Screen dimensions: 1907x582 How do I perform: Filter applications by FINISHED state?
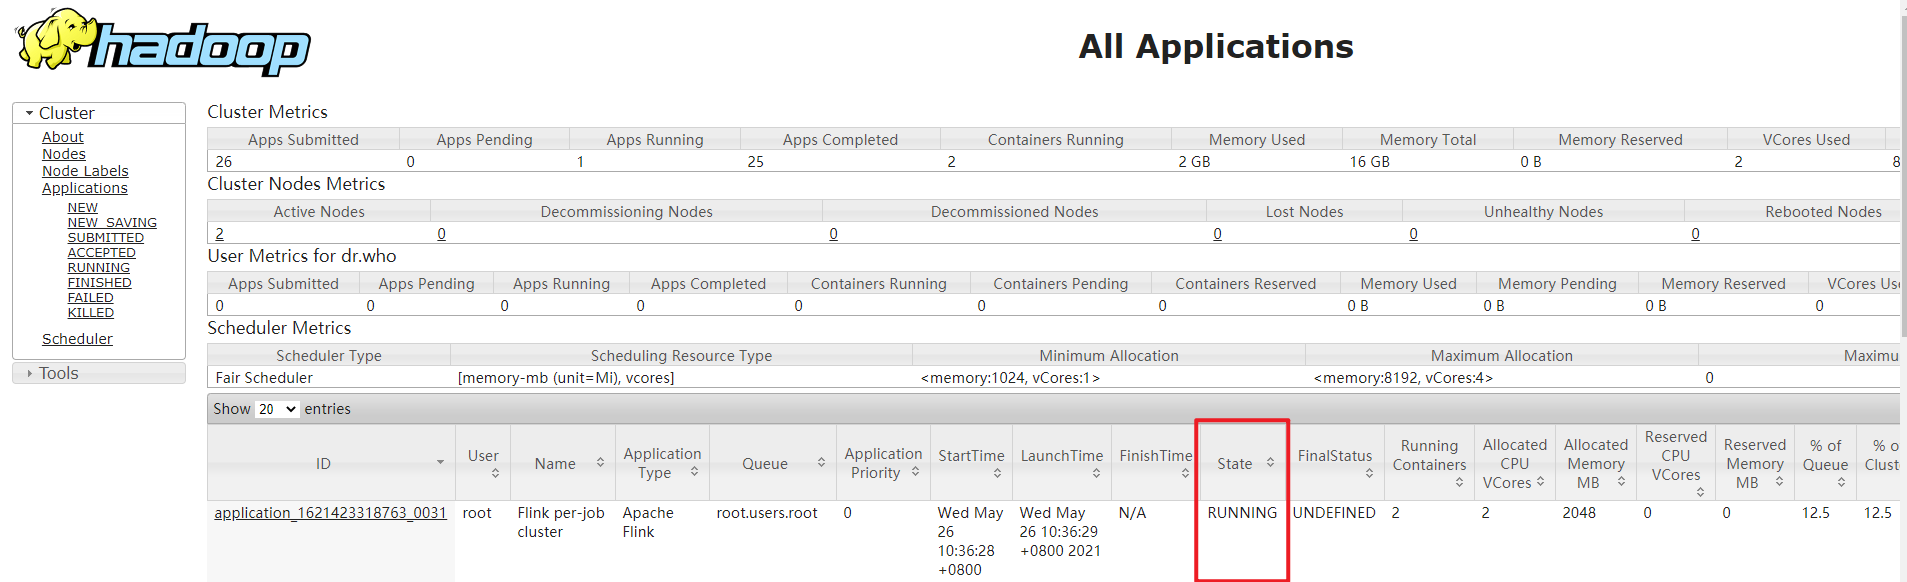point(99,283)
